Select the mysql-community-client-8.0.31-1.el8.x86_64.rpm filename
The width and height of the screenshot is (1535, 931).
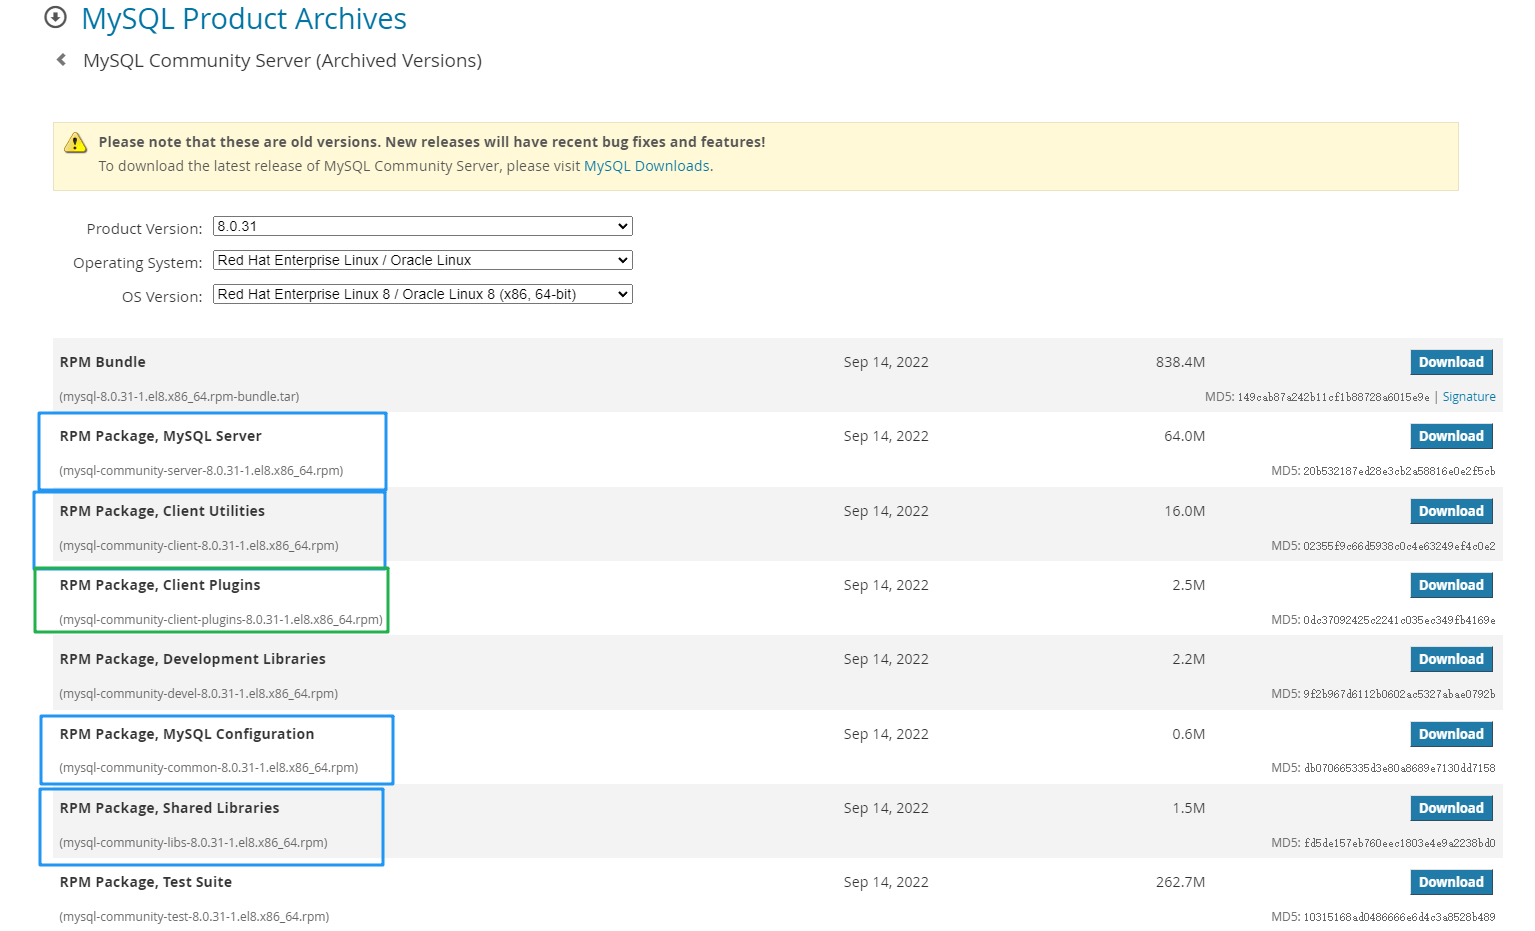pos(199,546)
